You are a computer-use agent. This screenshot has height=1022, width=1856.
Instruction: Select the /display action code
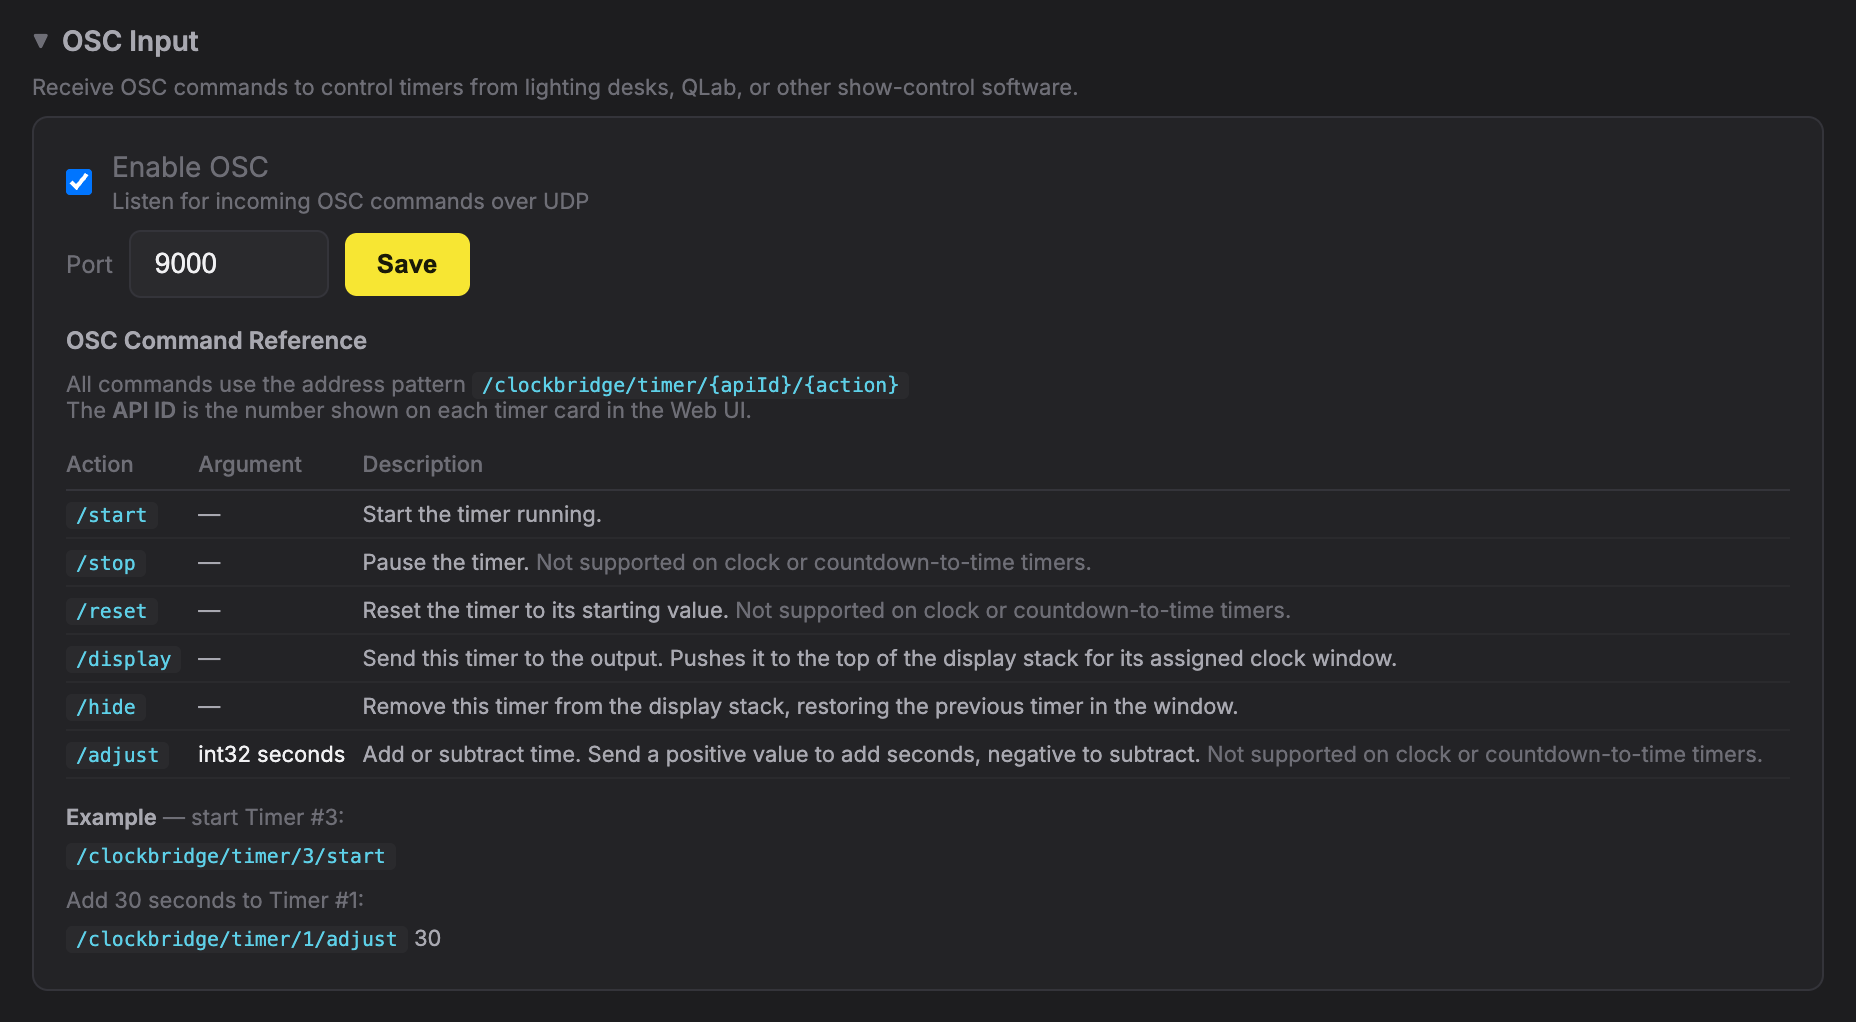[x=124, y=659]
